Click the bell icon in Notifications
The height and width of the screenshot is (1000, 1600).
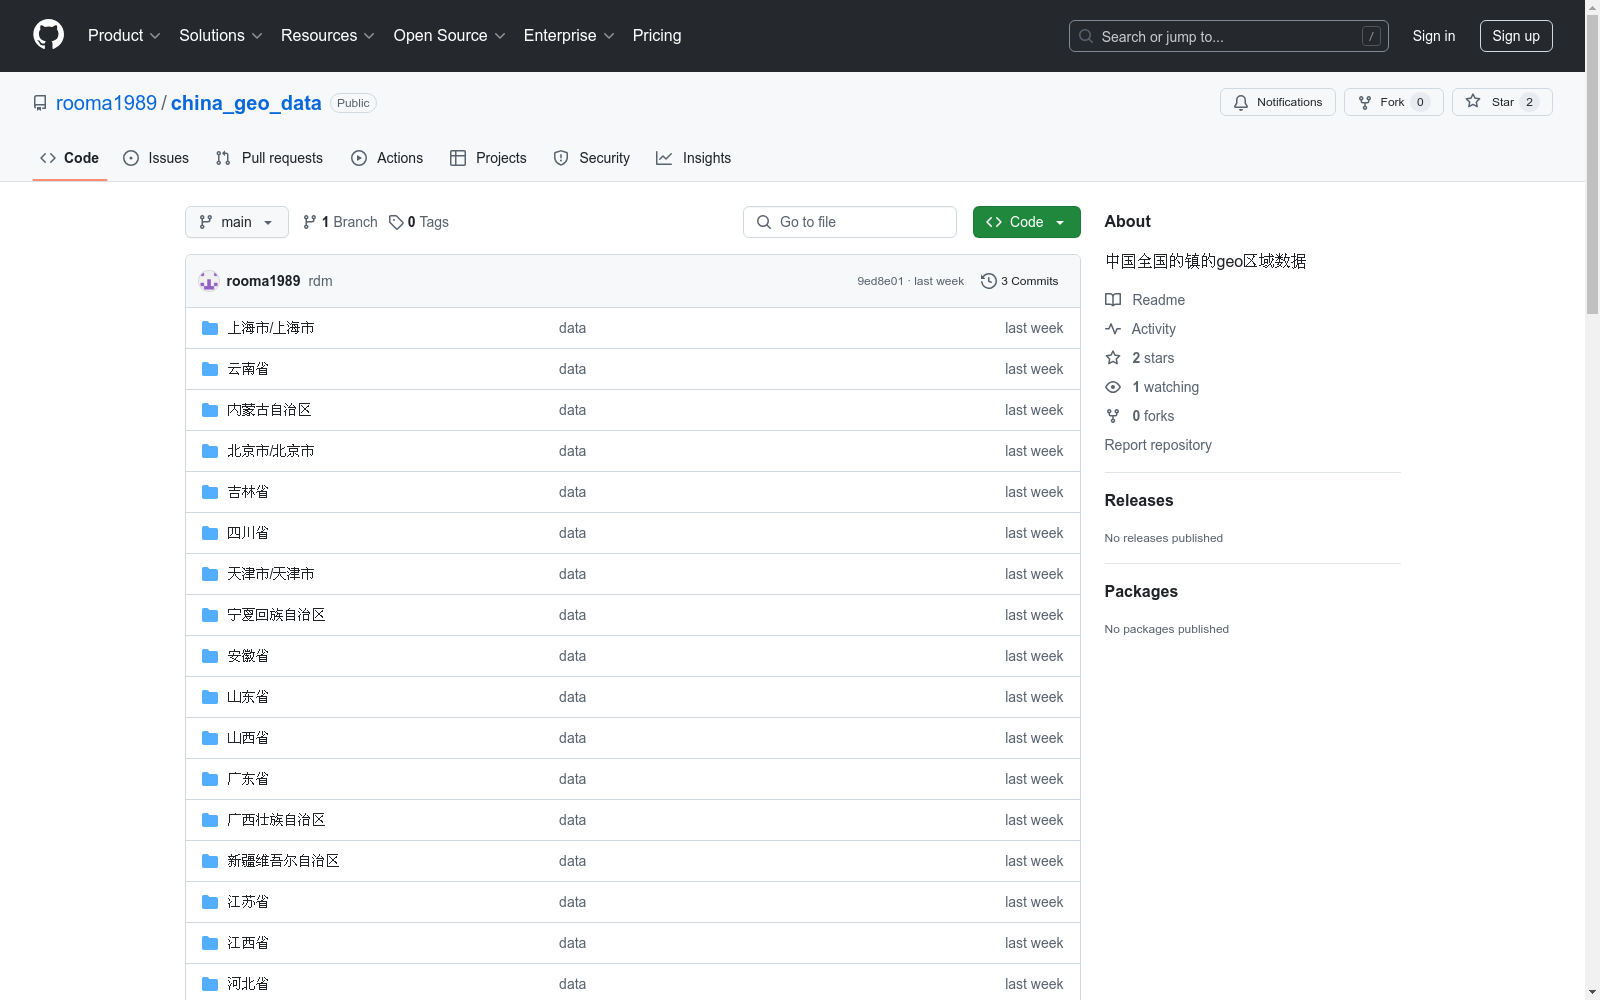[x=1241, y=102]
